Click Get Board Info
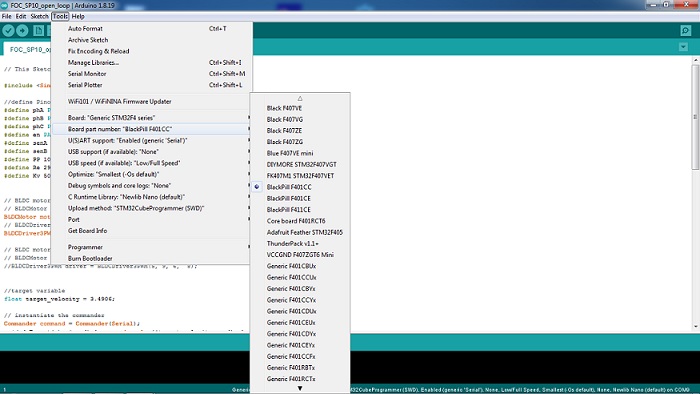This screenshot has height=394, width=700. [x=151, y=231]
